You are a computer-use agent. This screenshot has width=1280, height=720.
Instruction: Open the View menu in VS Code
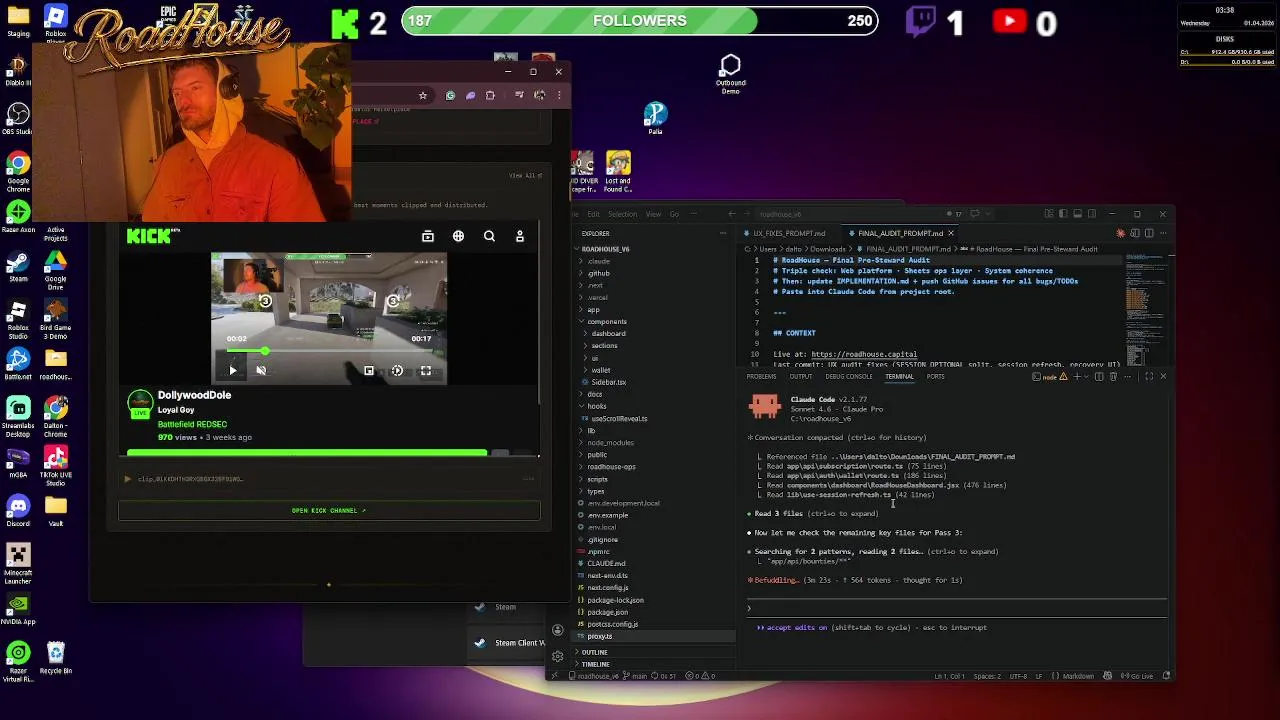point(653,214)
